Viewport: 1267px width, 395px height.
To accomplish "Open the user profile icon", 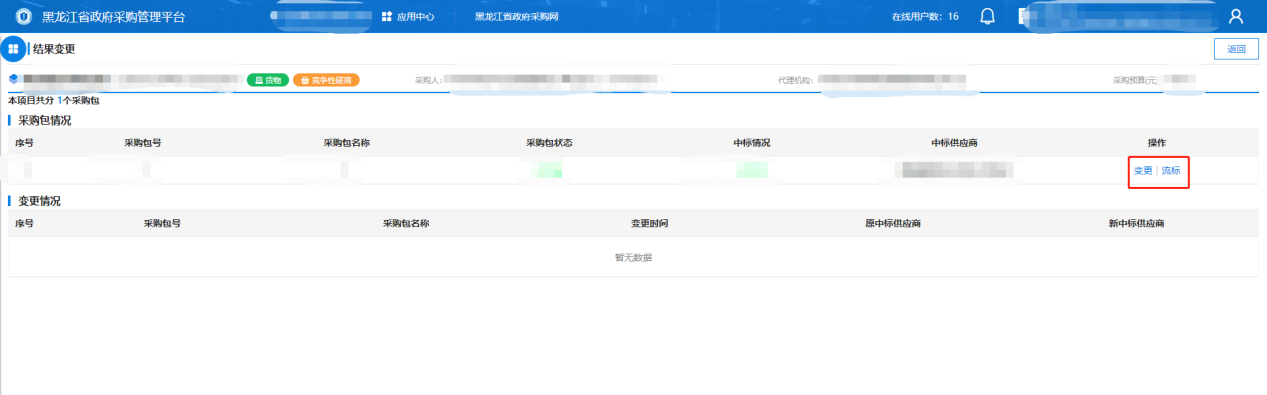I will click(1236, 16).
